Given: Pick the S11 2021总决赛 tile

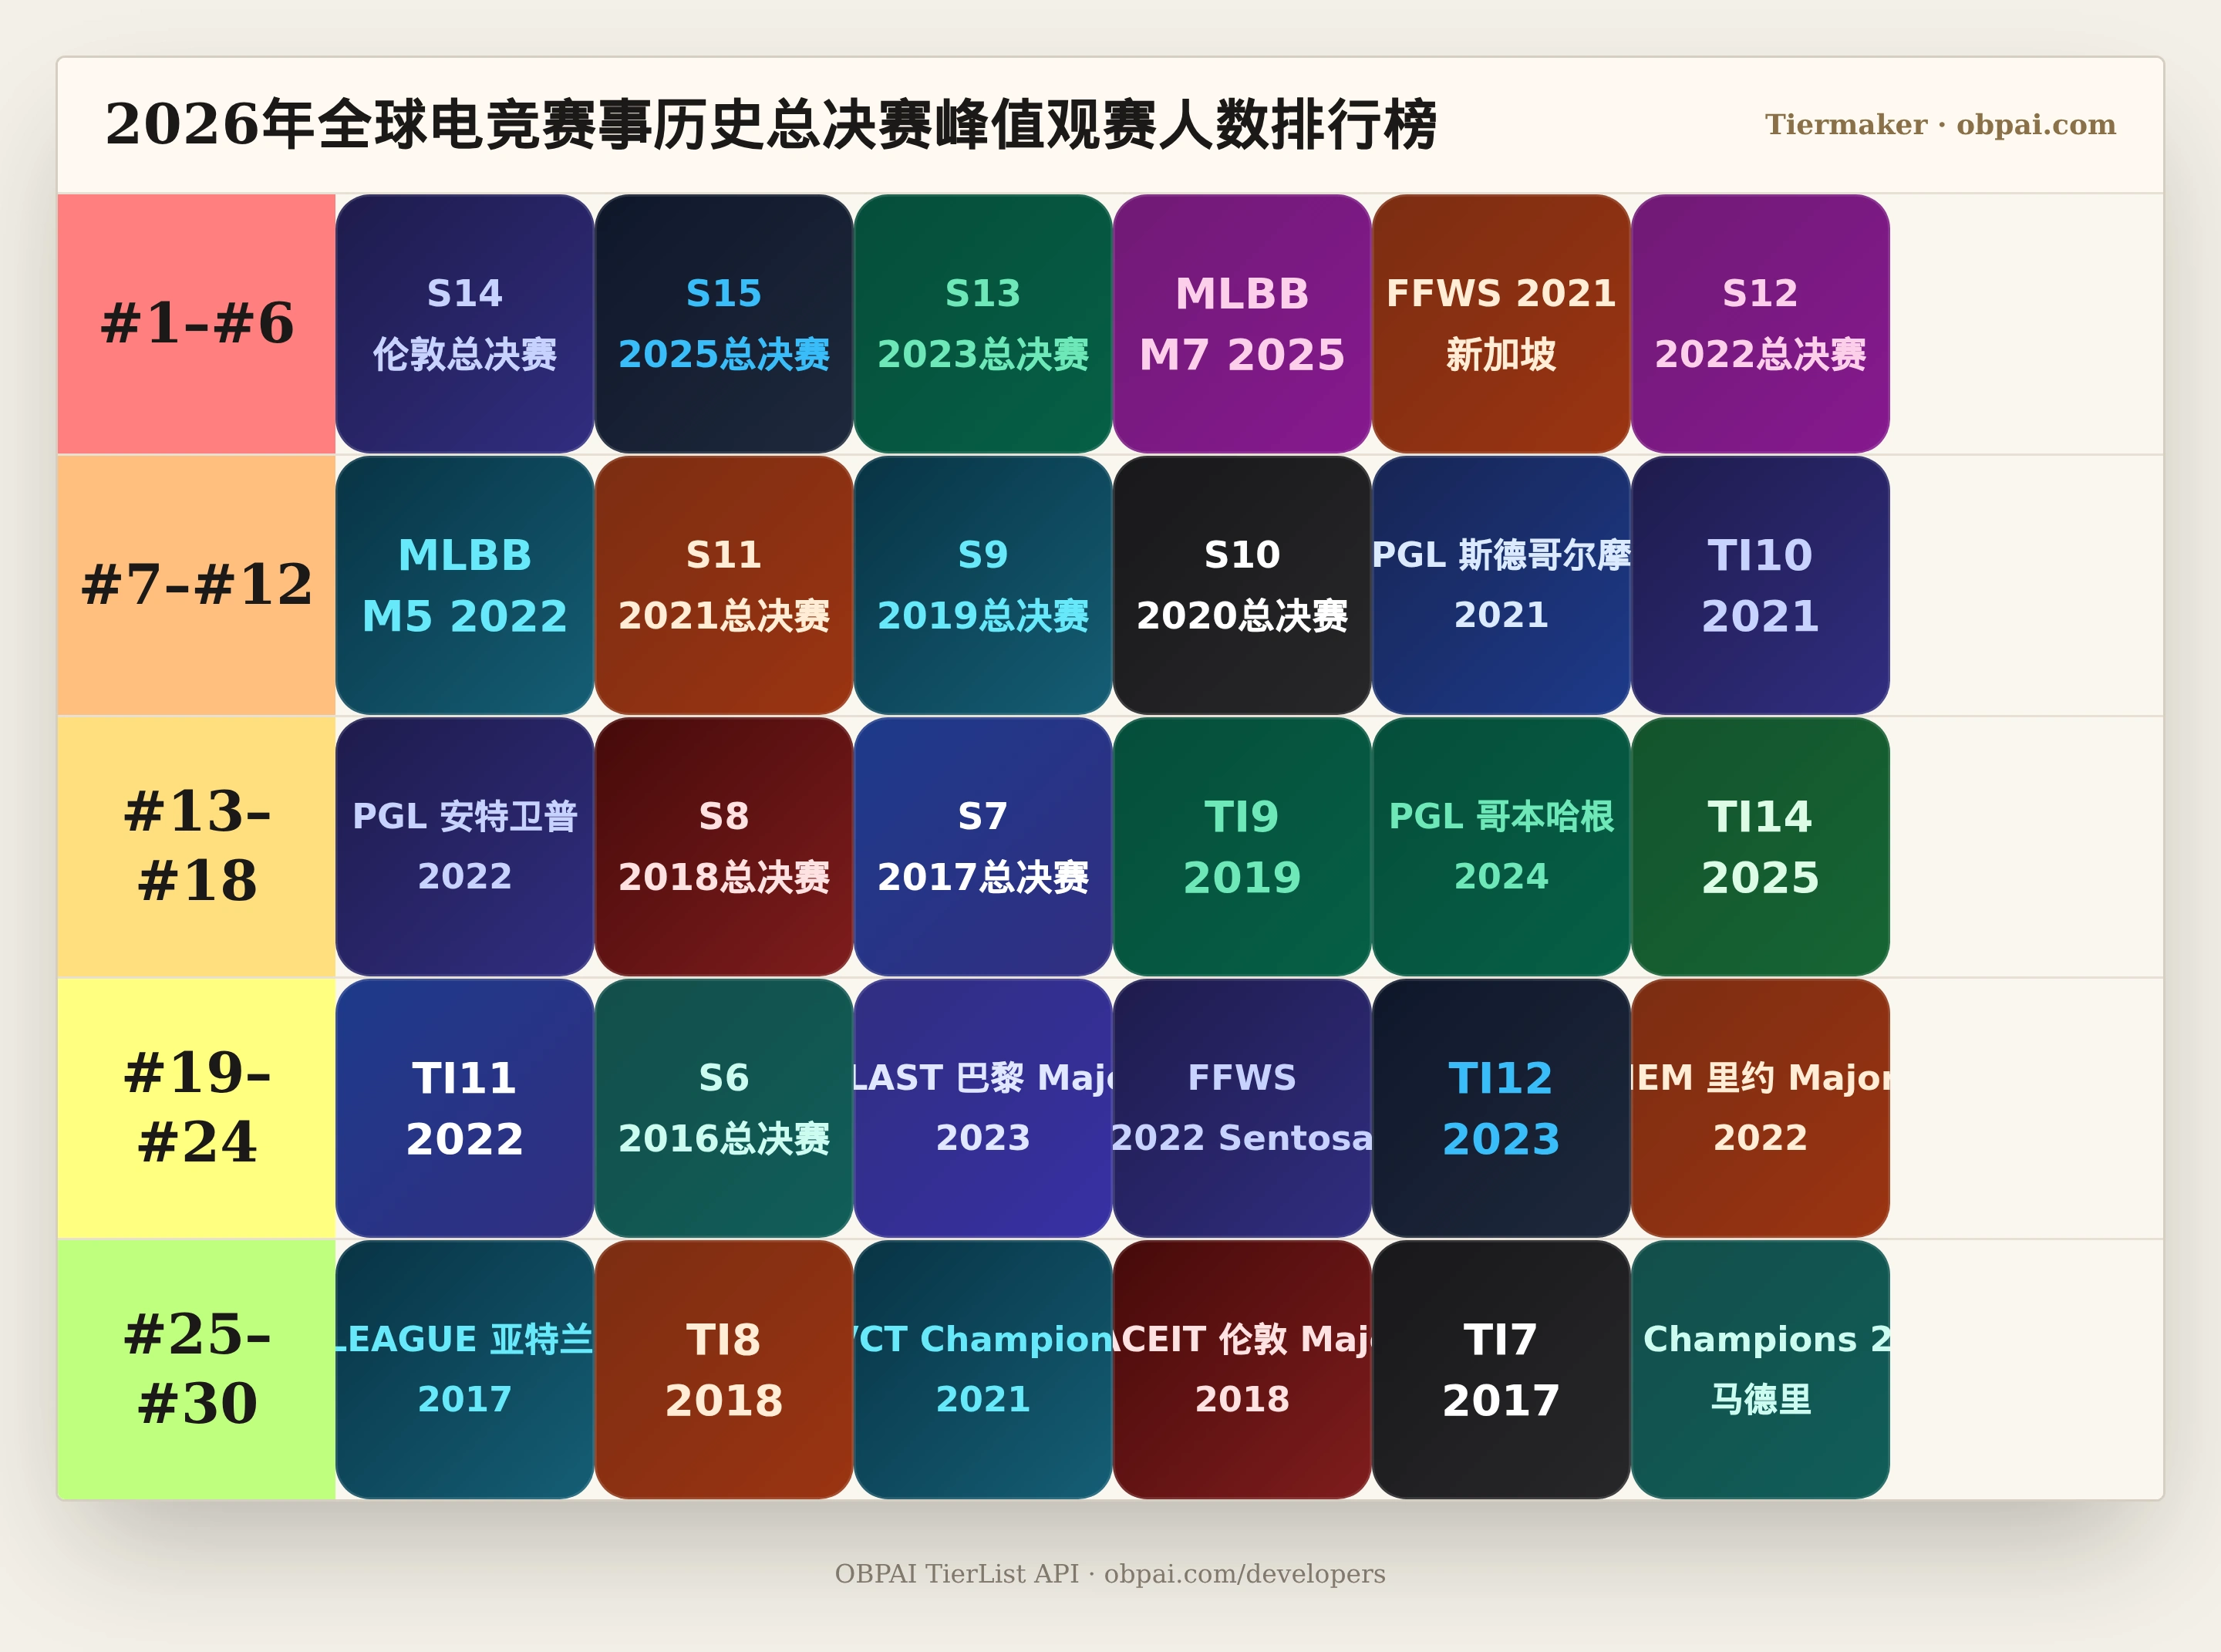Looking at the screenshot, I should (724, 585).
